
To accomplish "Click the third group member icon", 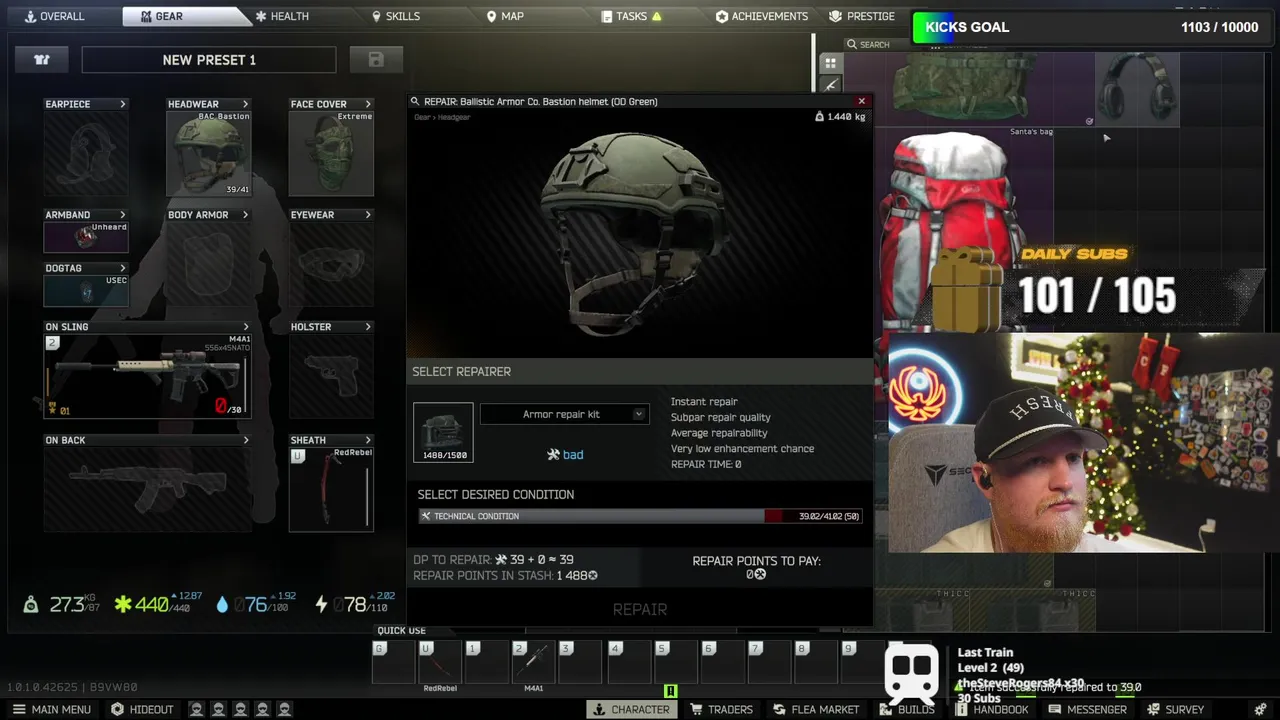I will point(240,709).
